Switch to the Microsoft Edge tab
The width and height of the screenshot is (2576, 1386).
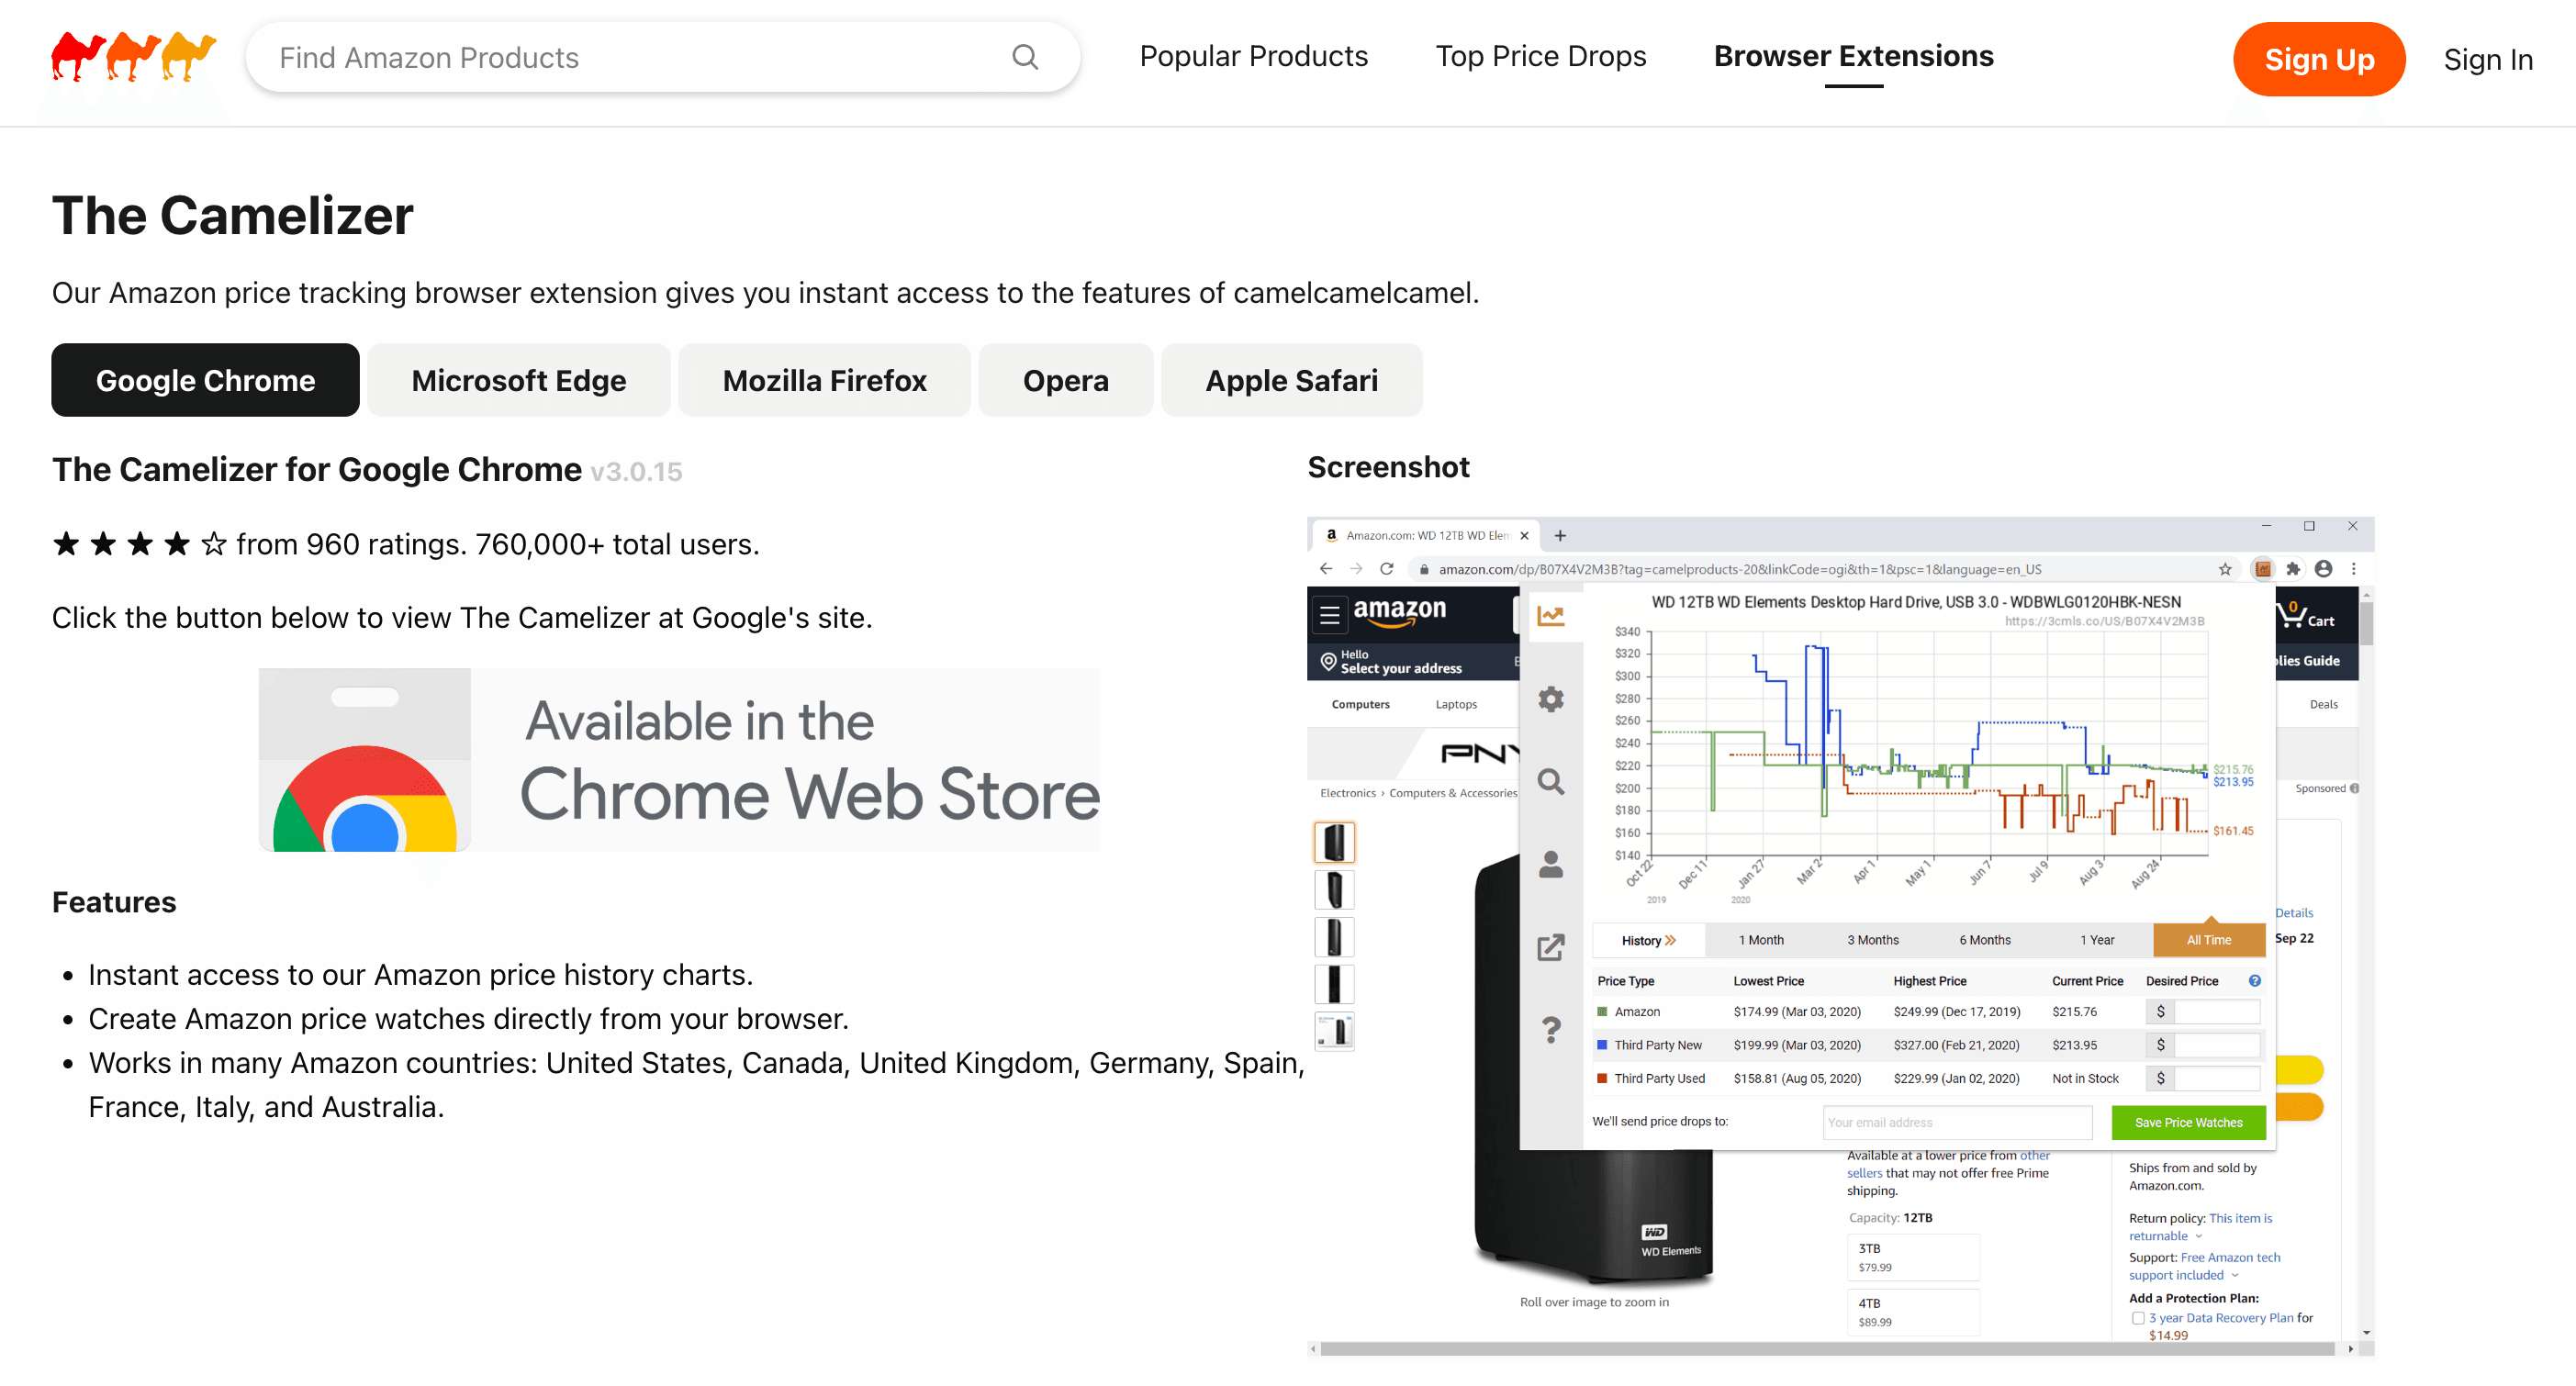pyautogui.click(x=518, y=380)
